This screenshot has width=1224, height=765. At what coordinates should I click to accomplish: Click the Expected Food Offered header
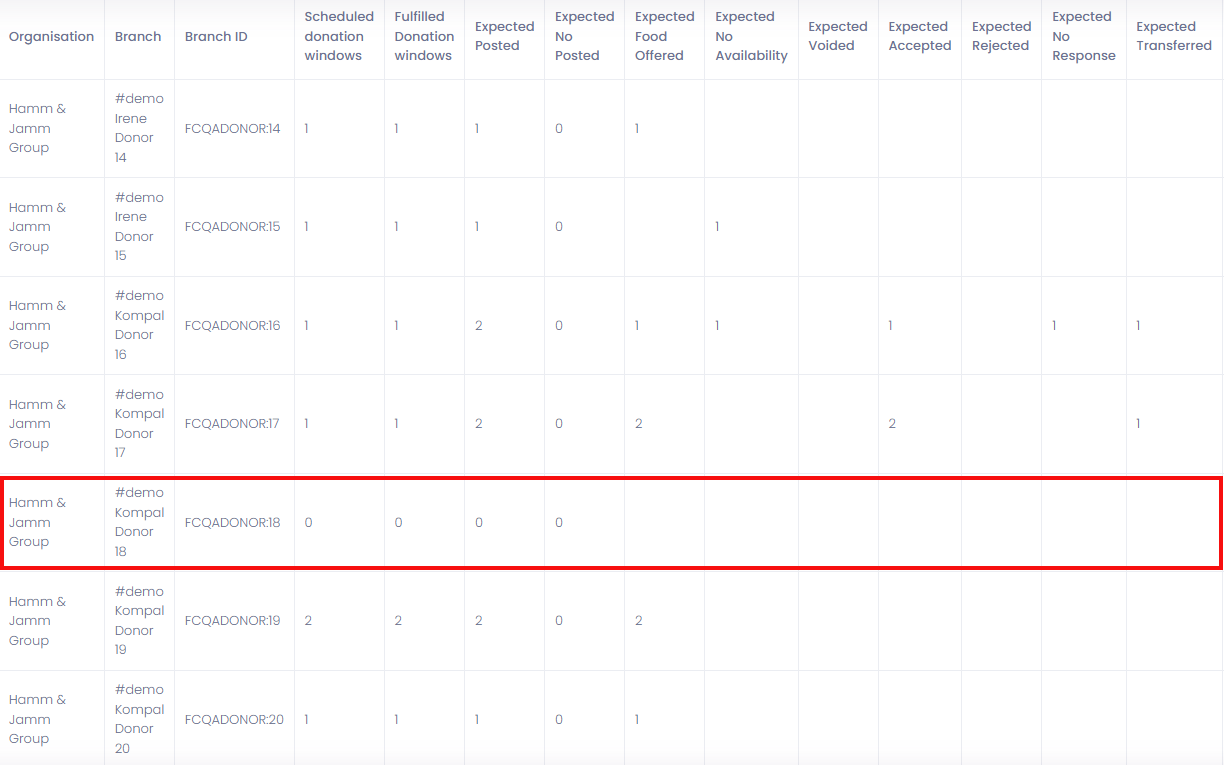(x=664, y=37)
